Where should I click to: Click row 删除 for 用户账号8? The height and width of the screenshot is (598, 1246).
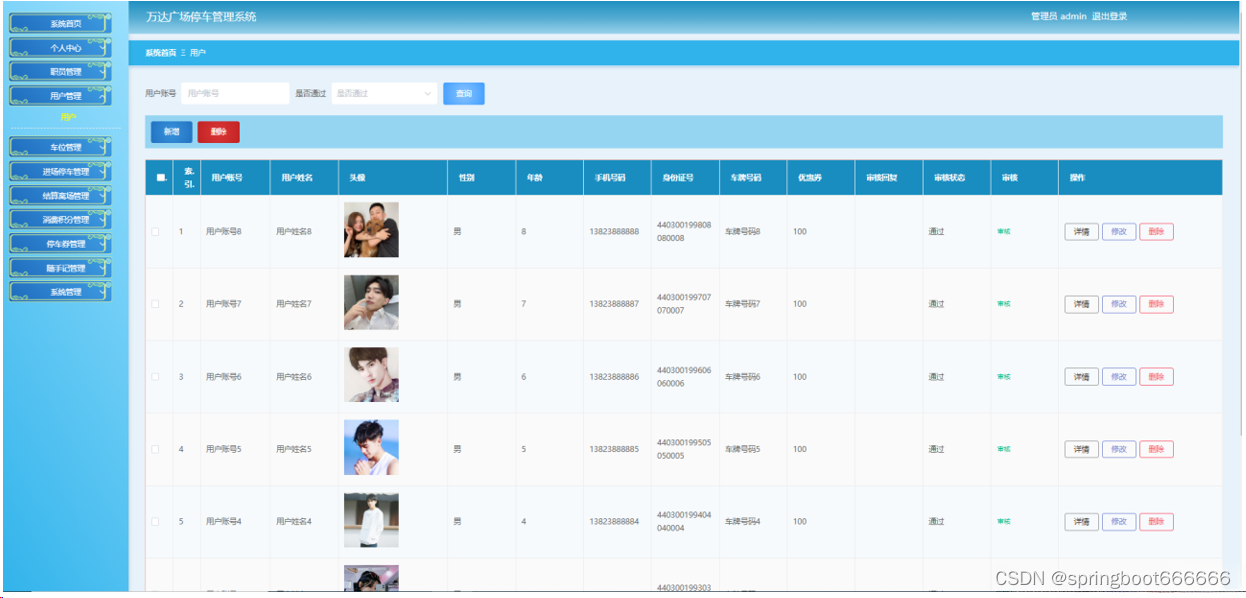[1156, 232]
